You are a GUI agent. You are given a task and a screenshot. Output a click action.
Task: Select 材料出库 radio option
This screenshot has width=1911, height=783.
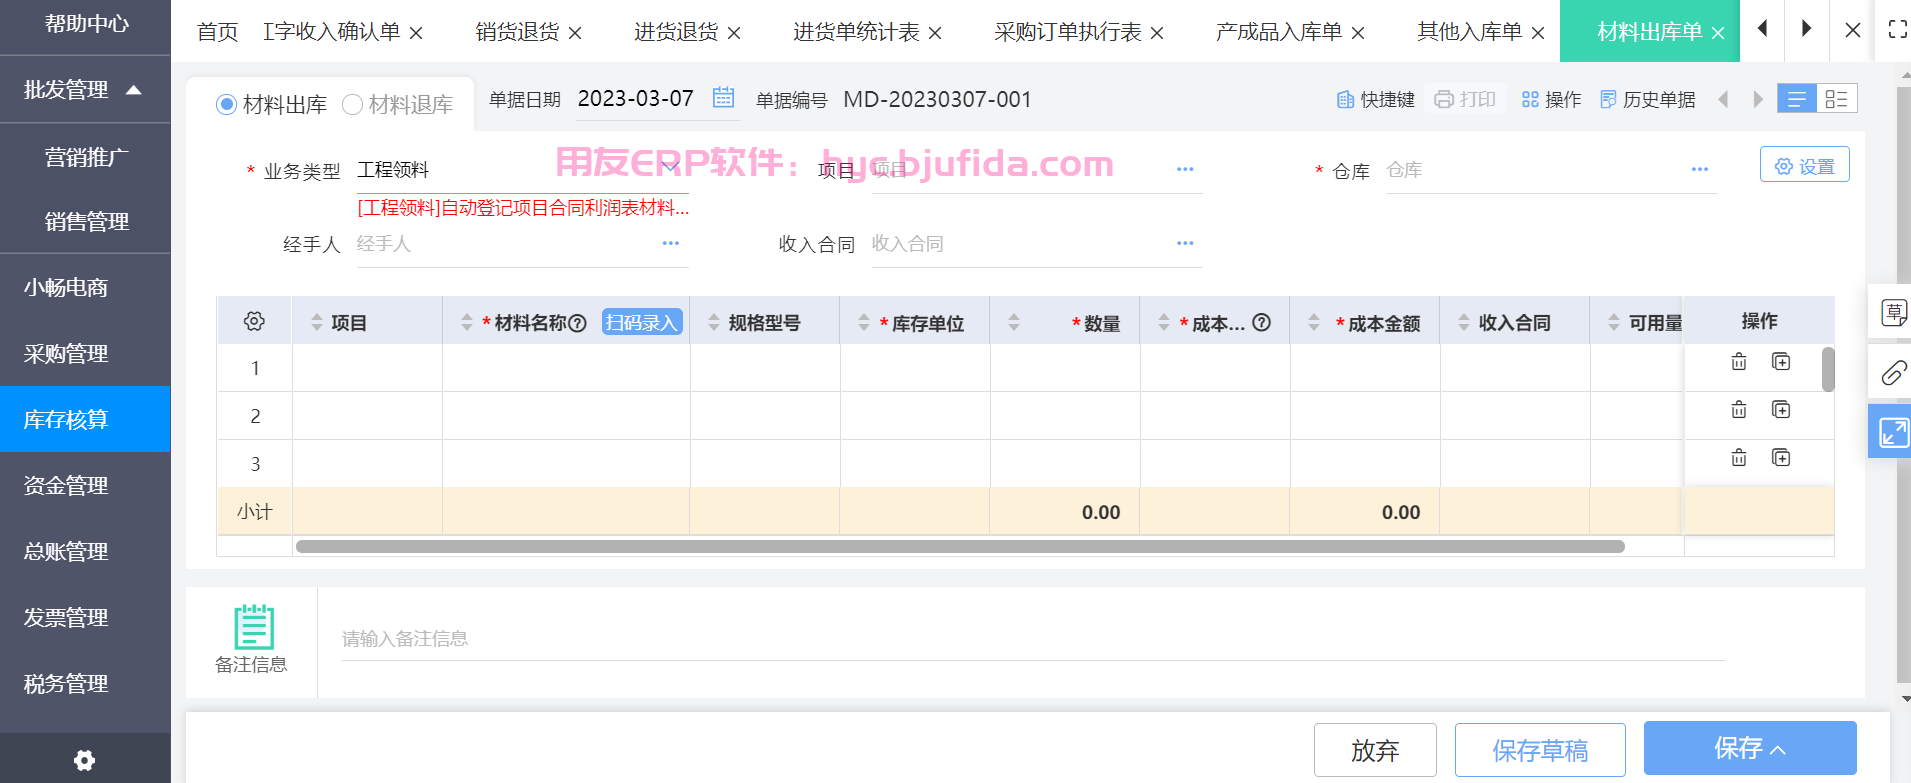pos(226,104)
